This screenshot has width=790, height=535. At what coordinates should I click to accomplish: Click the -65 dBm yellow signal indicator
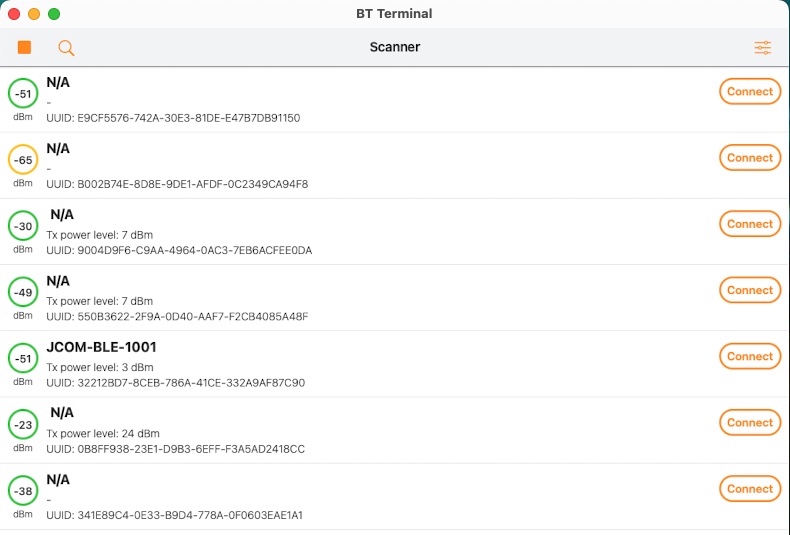click(23, 159)
